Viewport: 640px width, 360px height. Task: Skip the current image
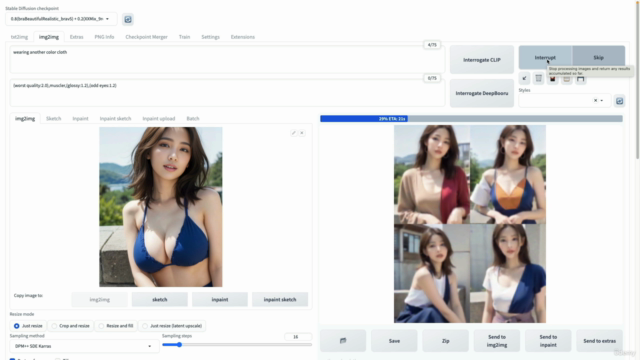598,58
